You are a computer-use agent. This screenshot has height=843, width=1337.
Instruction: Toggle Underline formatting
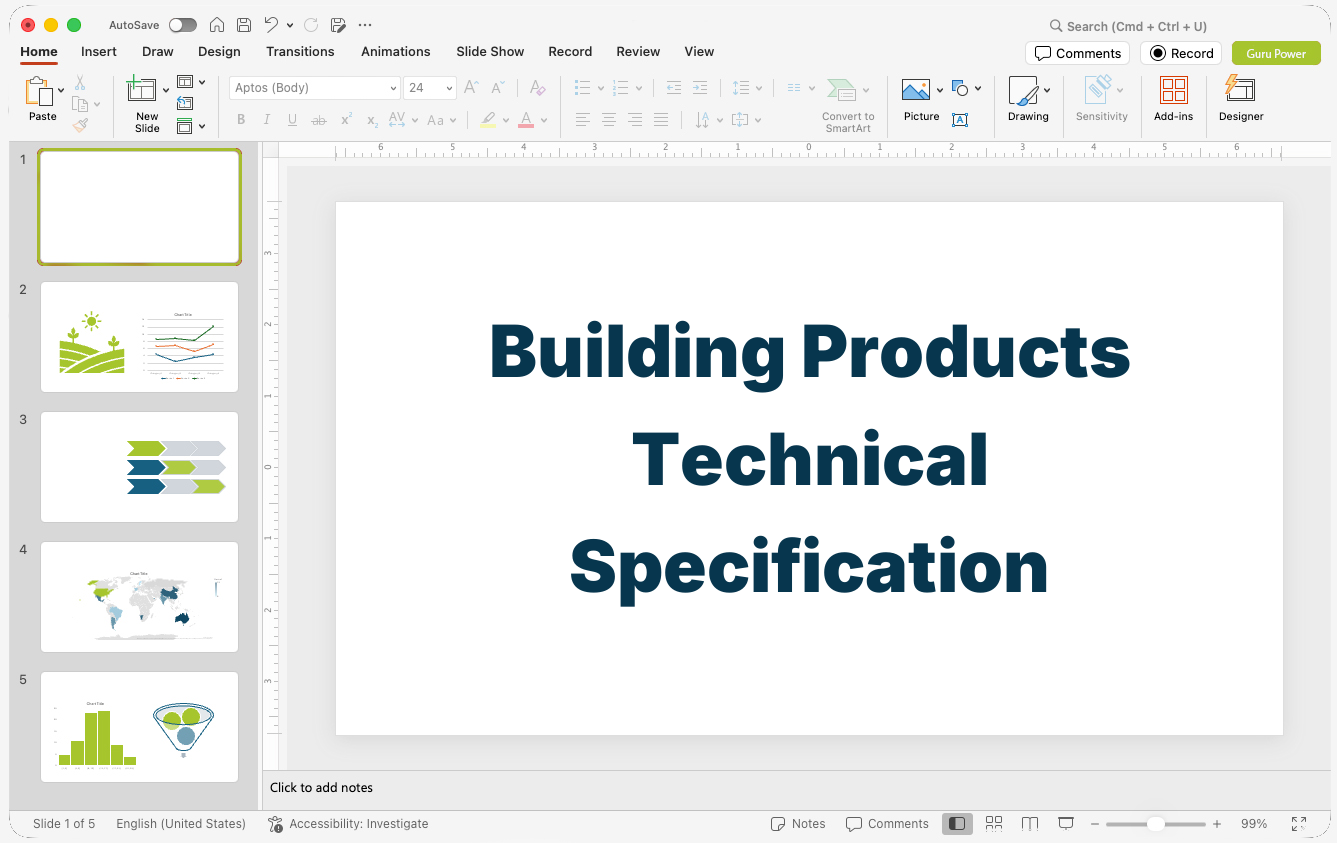coord(292,120)
